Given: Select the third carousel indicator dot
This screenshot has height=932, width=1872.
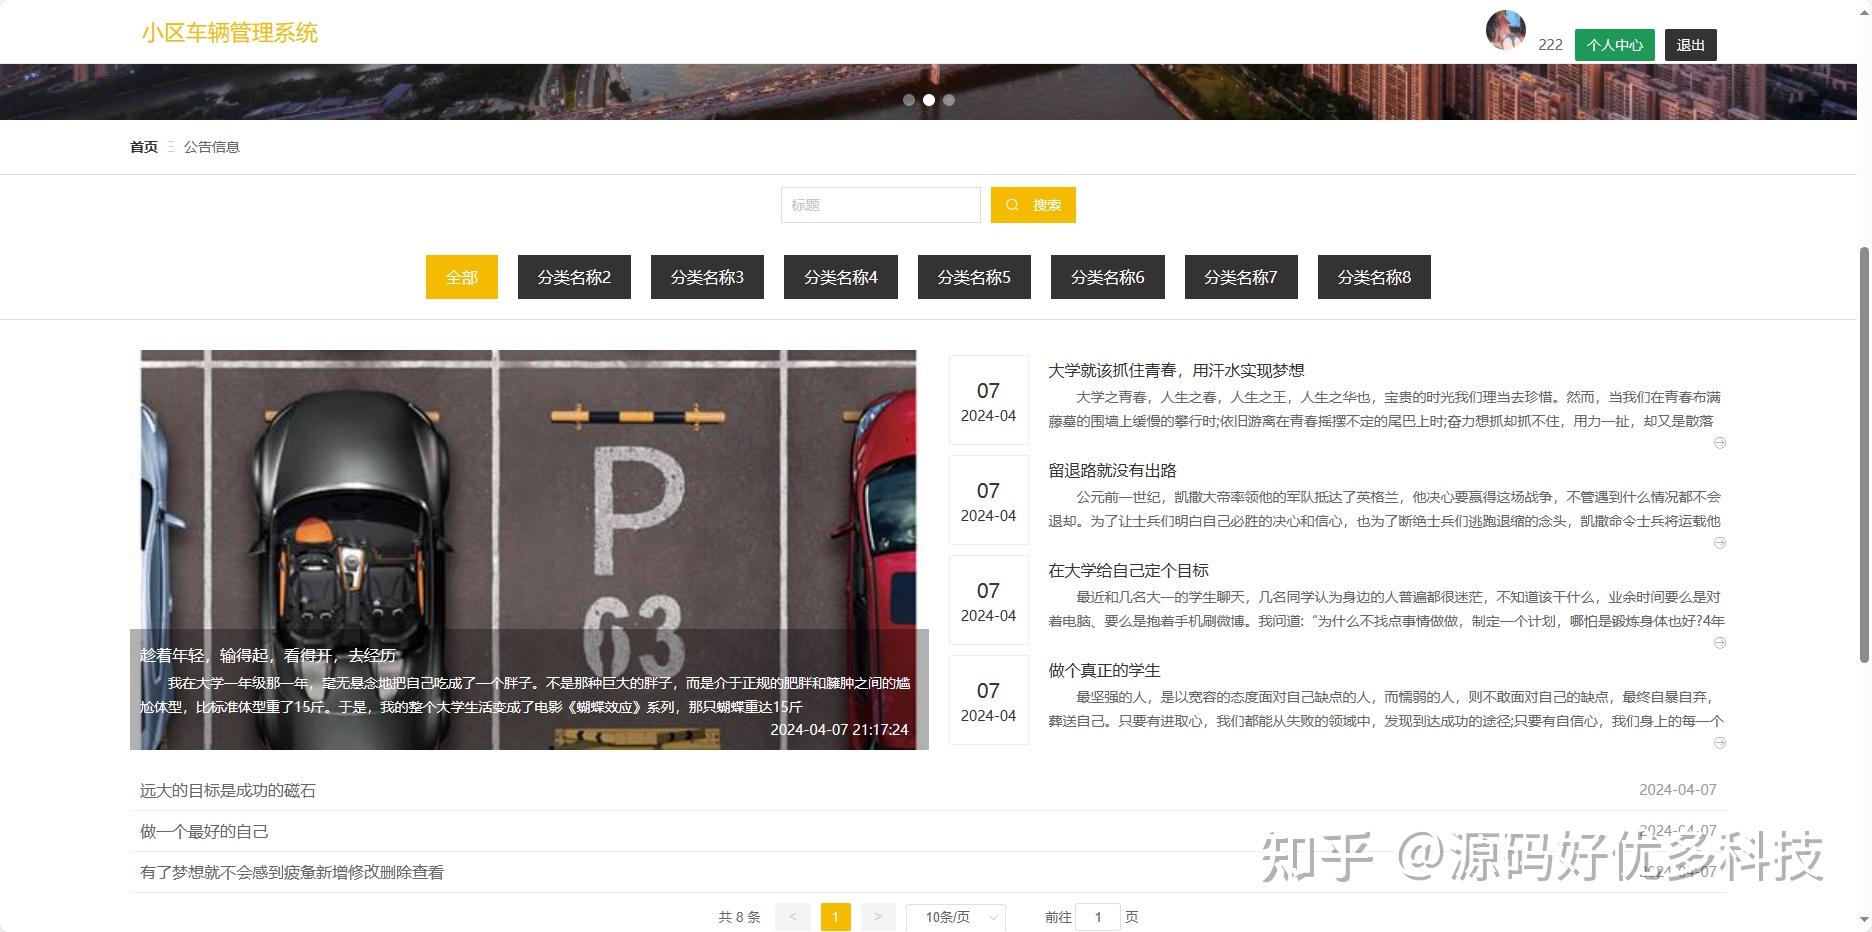Looking at the screenshot, I should (949, 100).
